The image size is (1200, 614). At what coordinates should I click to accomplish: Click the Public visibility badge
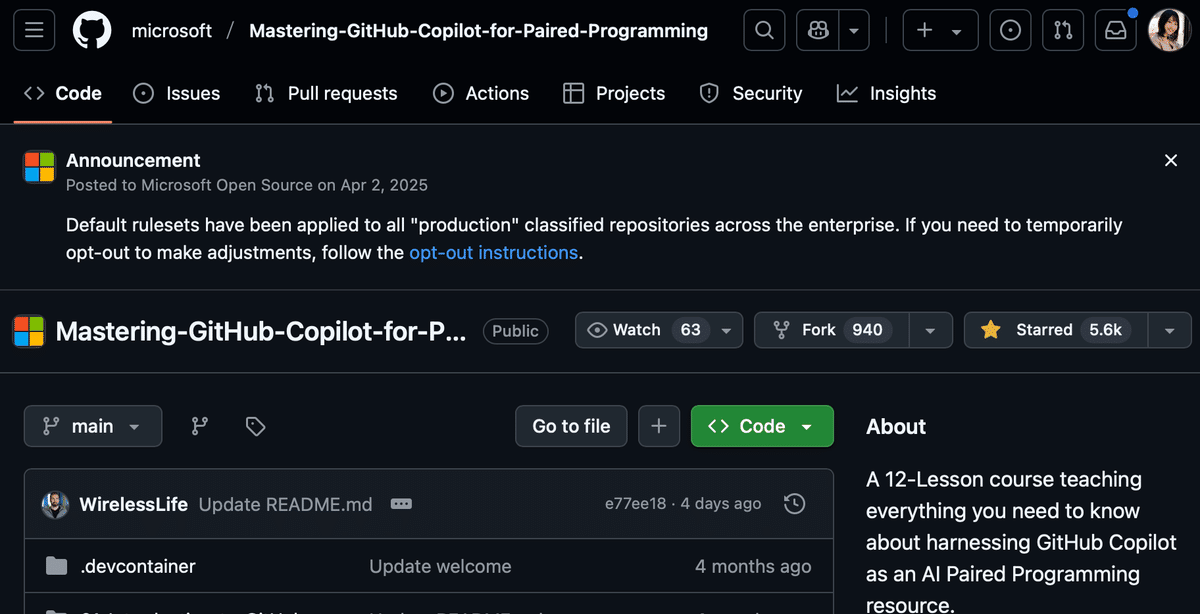(x=515, y=331)
